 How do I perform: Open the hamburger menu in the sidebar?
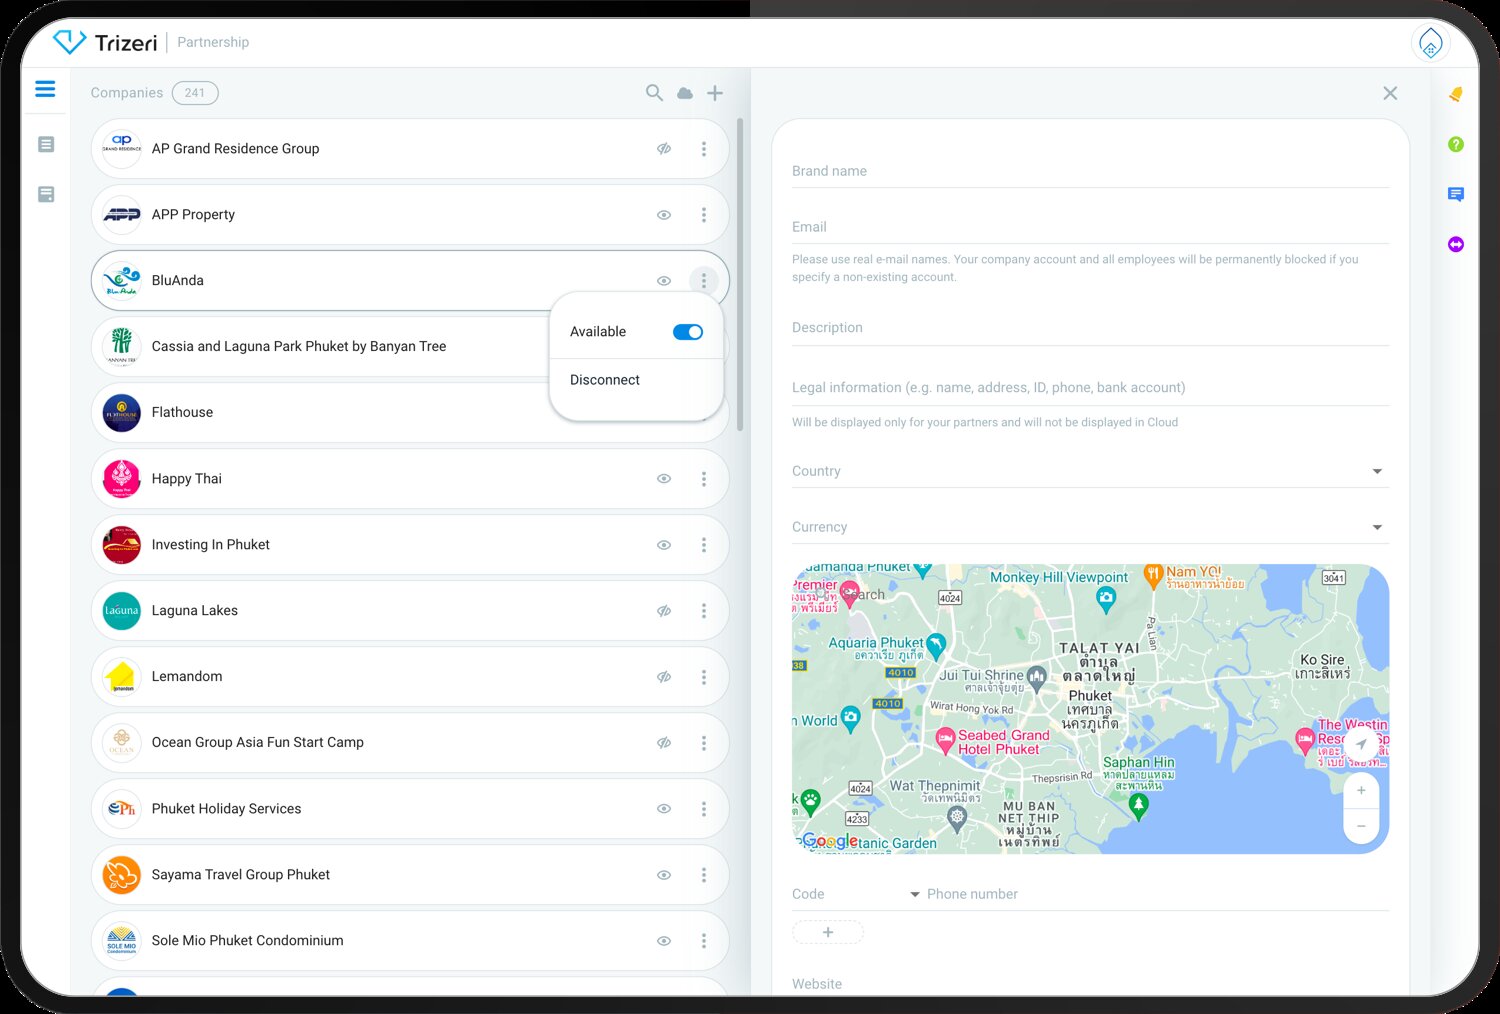click(x=45, y=89)
